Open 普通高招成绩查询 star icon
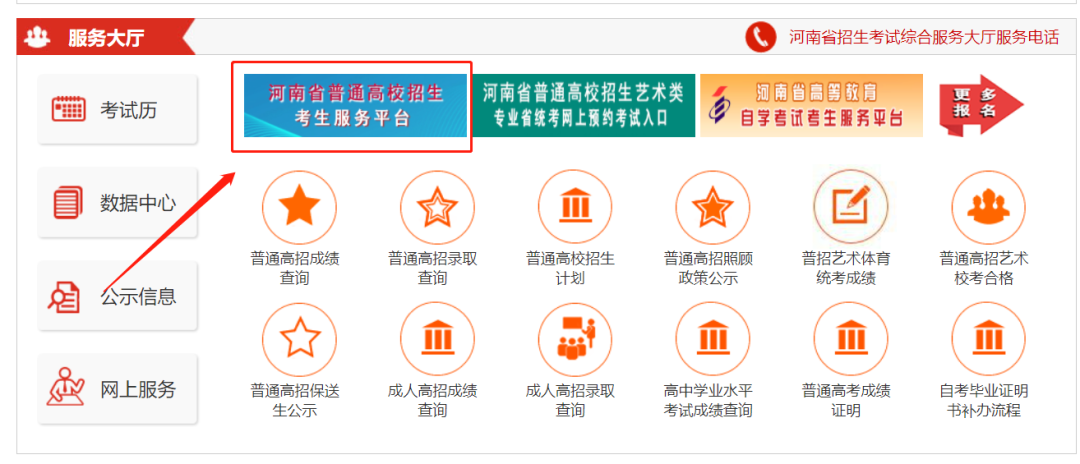 click(299, 207)
